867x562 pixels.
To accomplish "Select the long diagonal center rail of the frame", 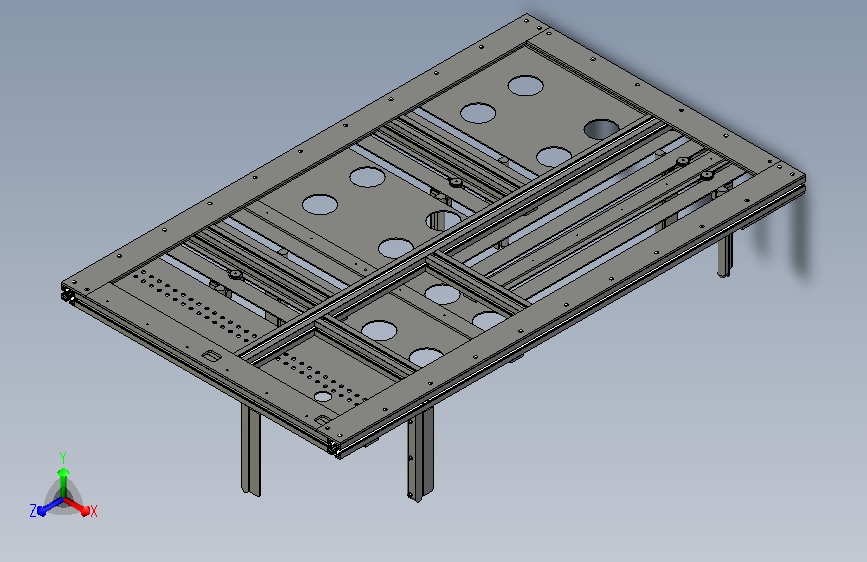I will pyautogui.click(x=453, y=241).
